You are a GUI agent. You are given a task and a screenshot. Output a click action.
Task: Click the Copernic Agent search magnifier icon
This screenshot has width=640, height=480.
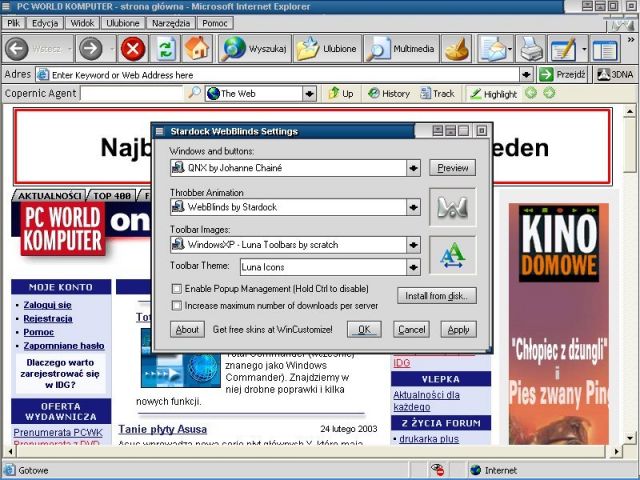[194, 93]
